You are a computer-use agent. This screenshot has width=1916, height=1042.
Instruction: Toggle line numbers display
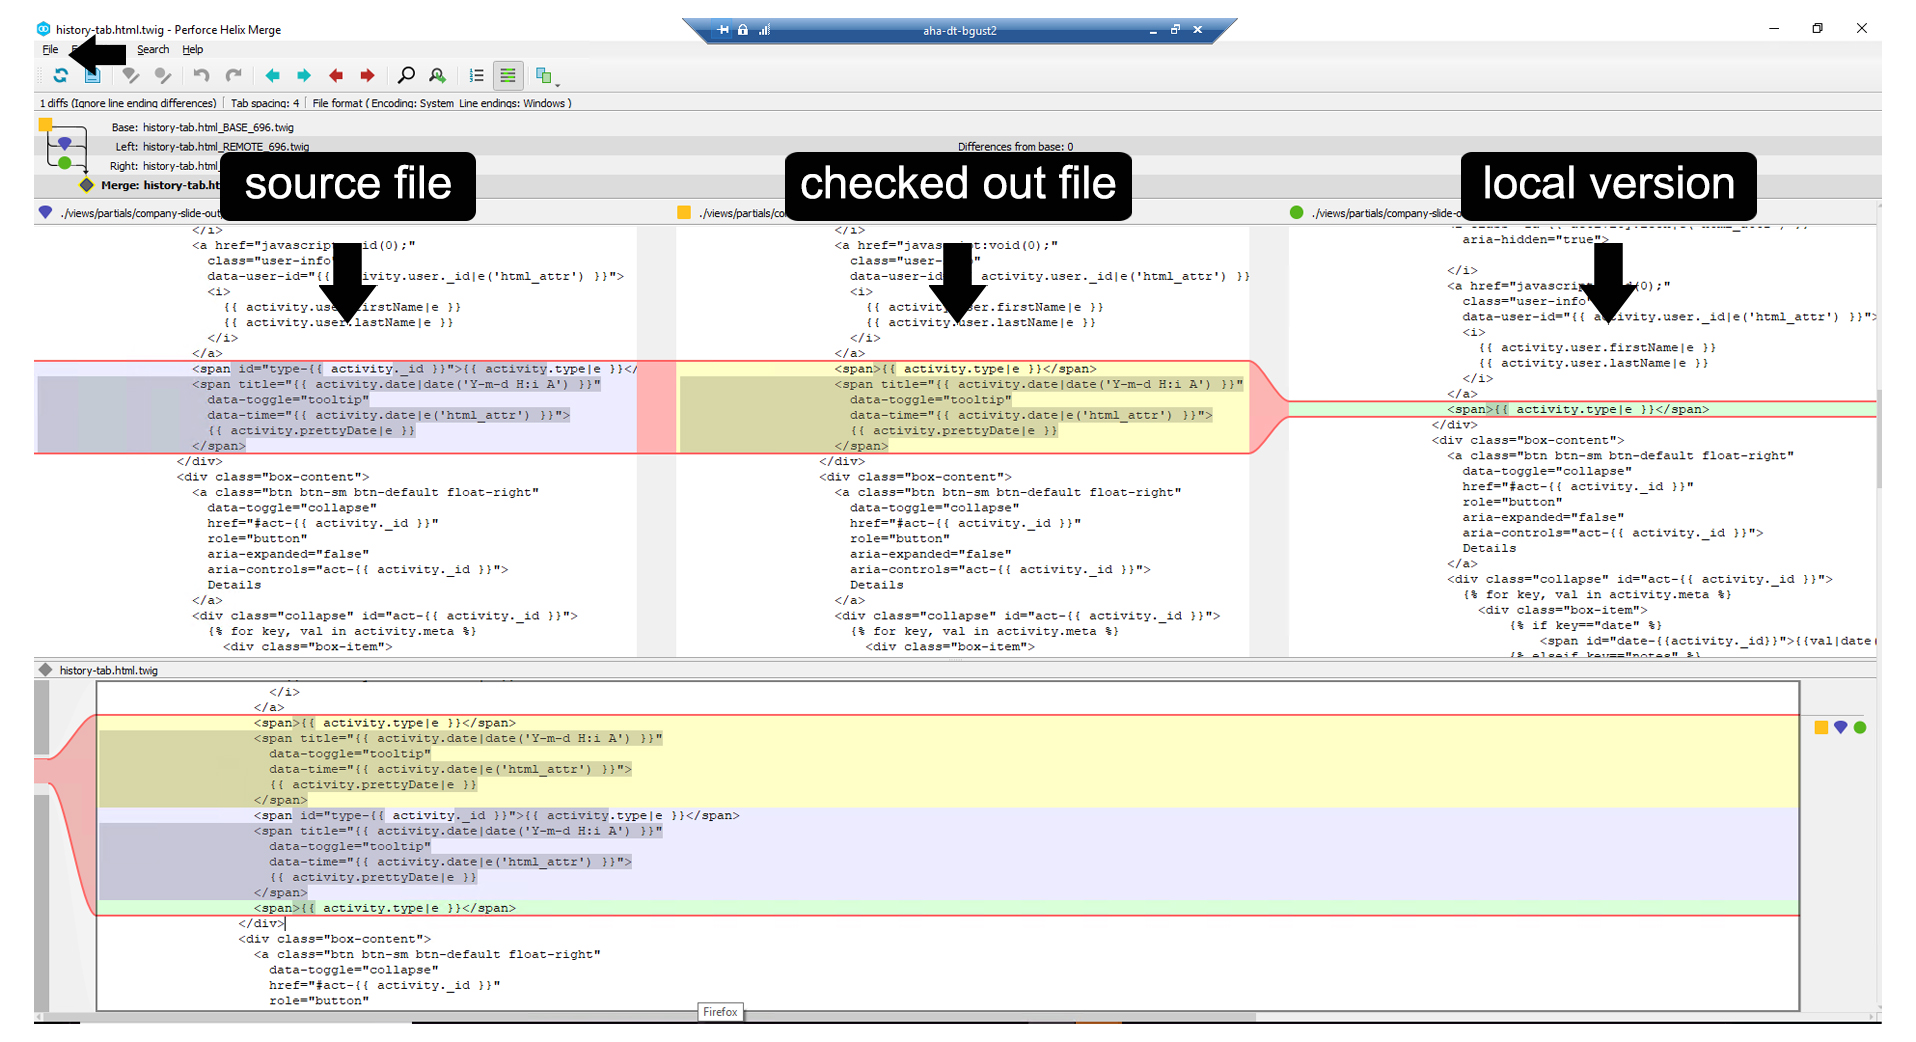[477, 75]
